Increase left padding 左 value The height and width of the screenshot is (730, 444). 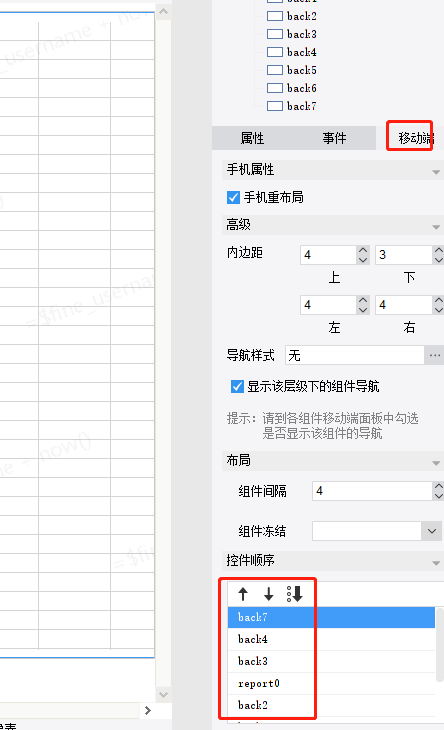[363, 300]
